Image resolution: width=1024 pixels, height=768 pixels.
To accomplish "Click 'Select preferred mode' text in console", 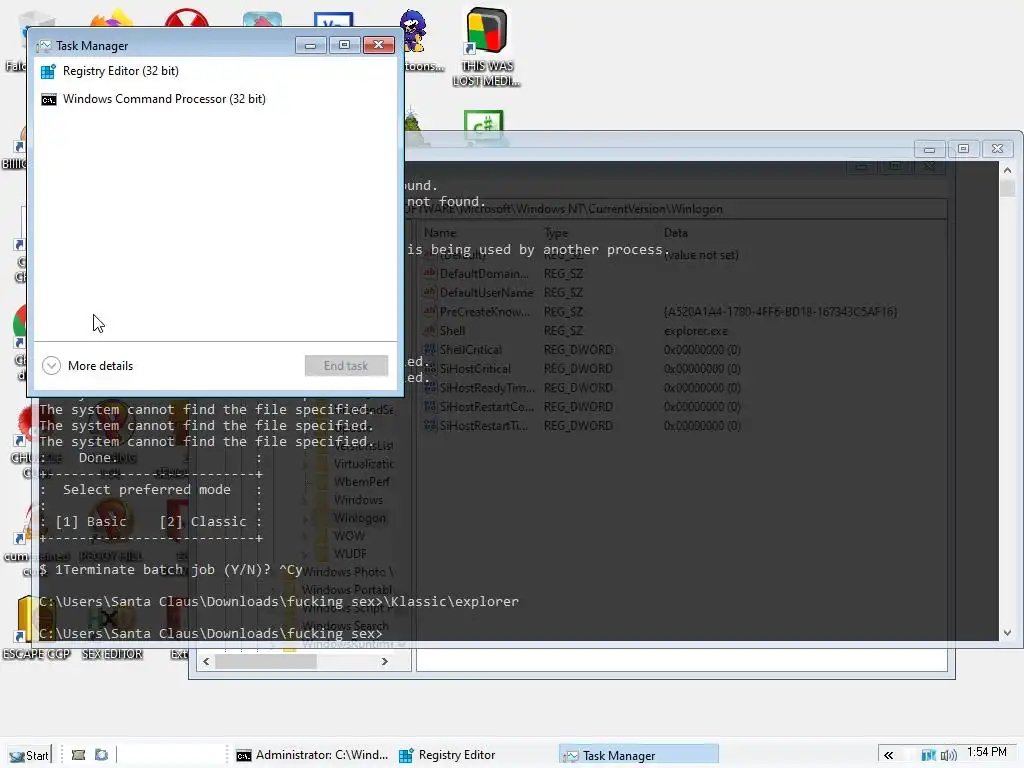I will 147,489.
